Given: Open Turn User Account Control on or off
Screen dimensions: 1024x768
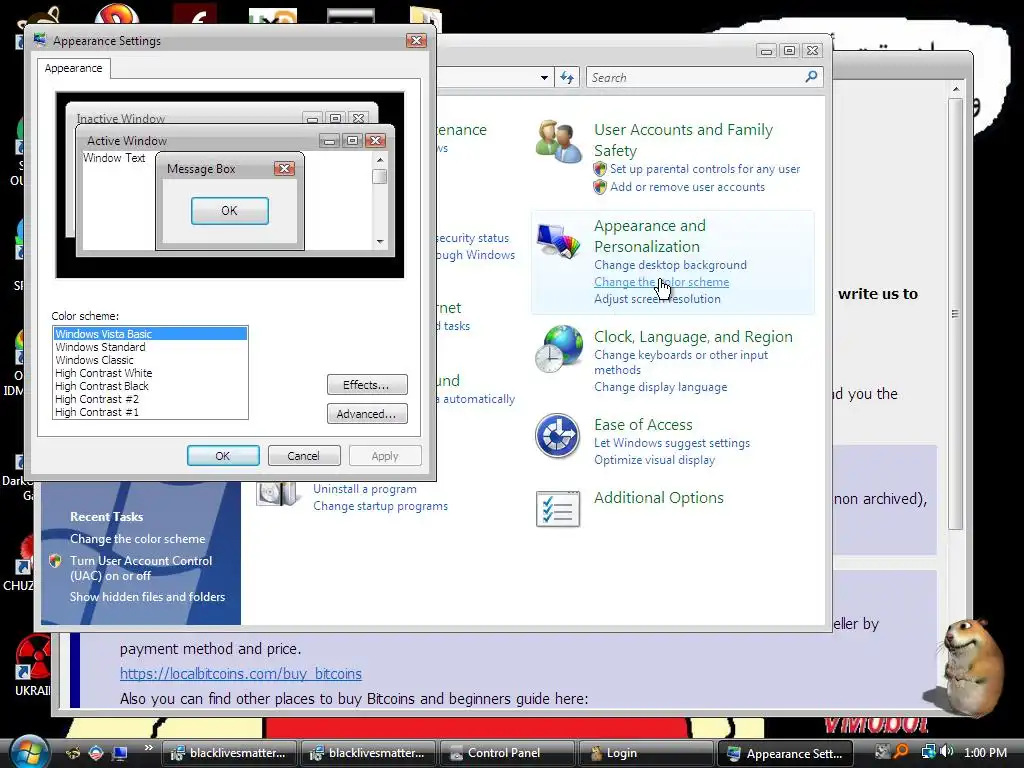Looking at the screenshot, I should pyautogui.click(x=141, y=568).
